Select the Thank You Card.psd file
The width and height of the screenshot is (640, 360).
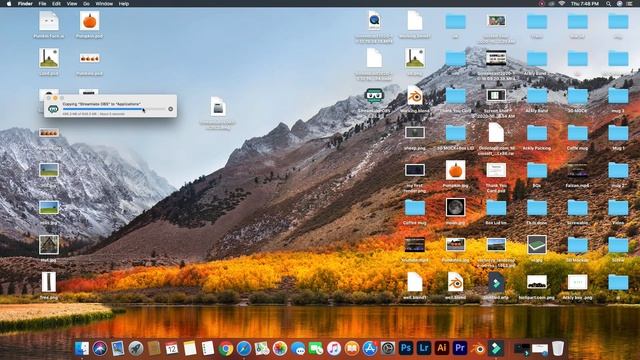click(x=496, y=170)
